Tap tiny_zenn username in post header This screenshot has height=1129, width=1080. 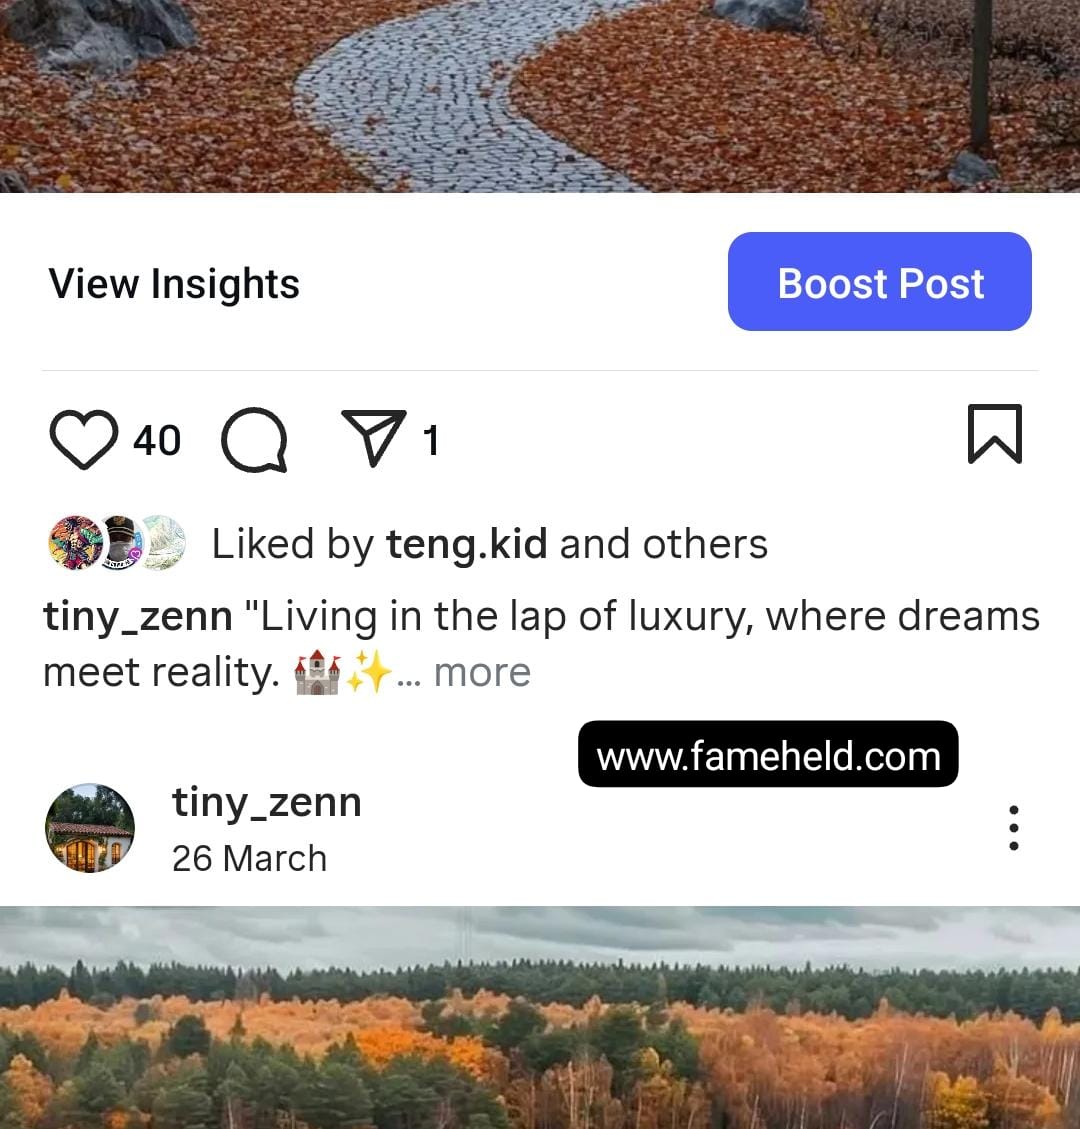point(266,802)
